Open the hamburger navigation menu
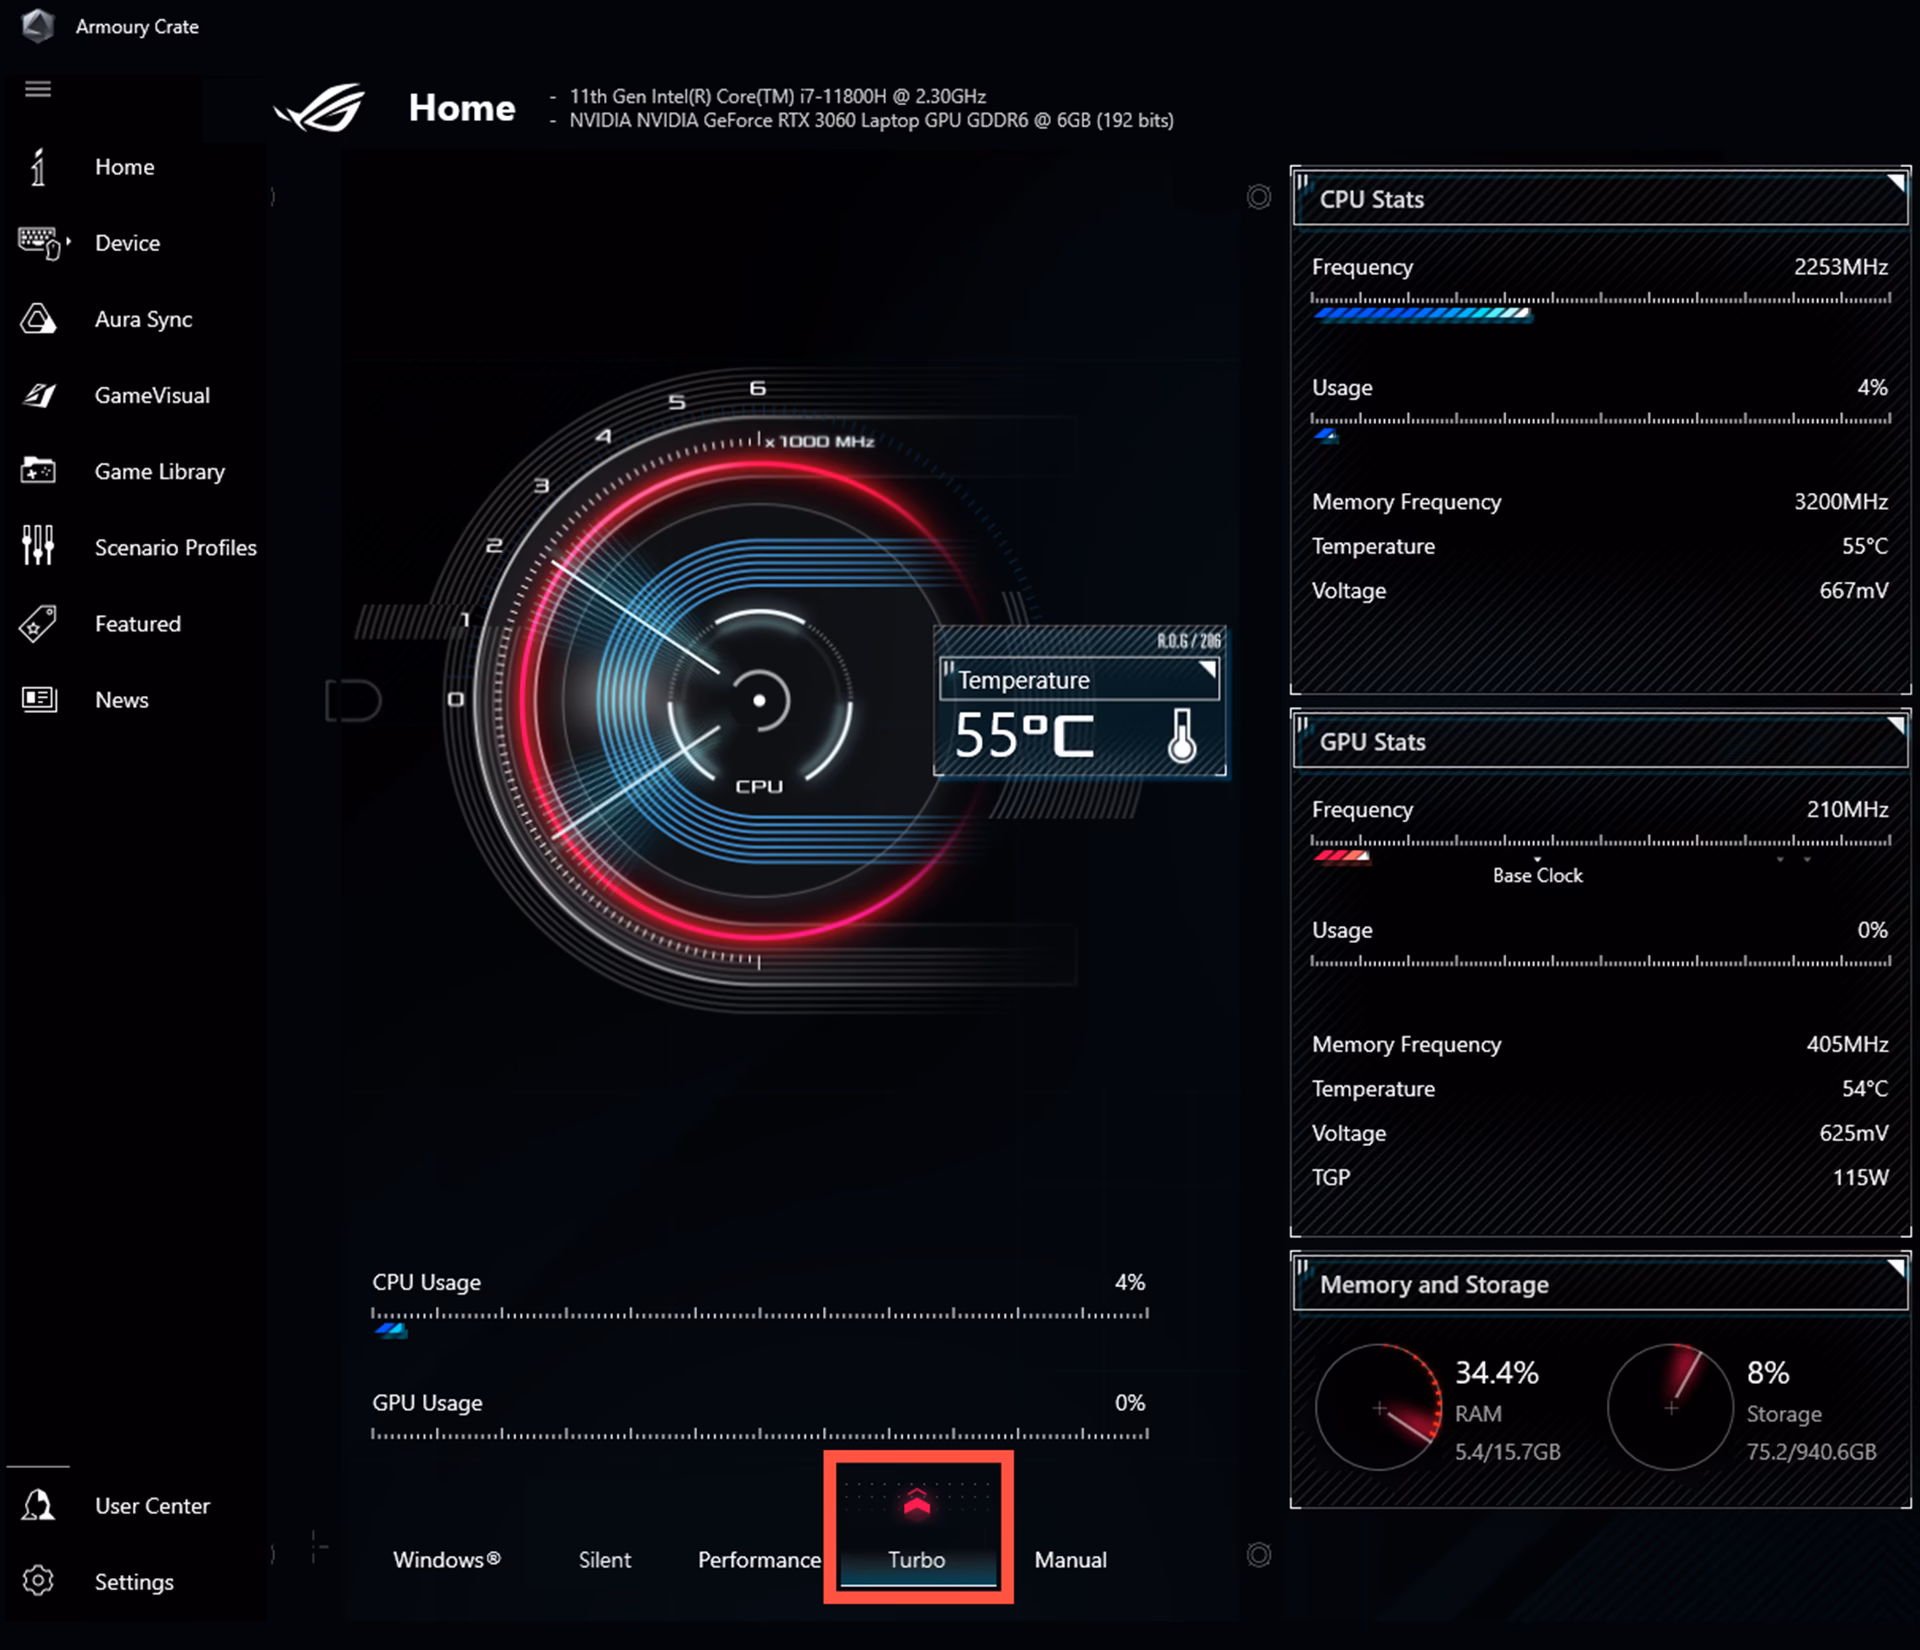This screenshot has width=1920, height=1650. pos(38,88)
